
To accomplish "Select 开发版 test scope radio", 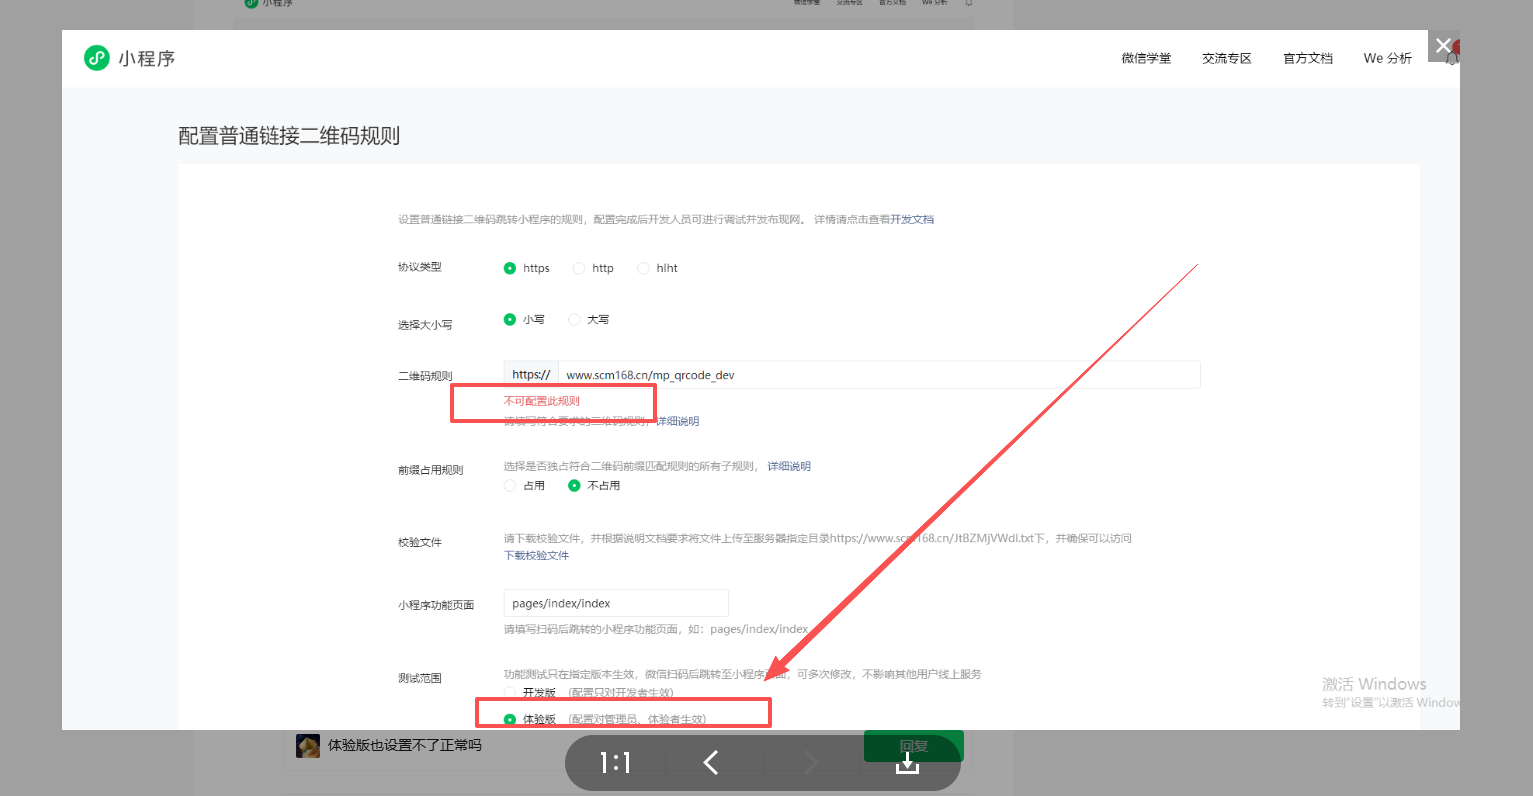I will 510,692.
